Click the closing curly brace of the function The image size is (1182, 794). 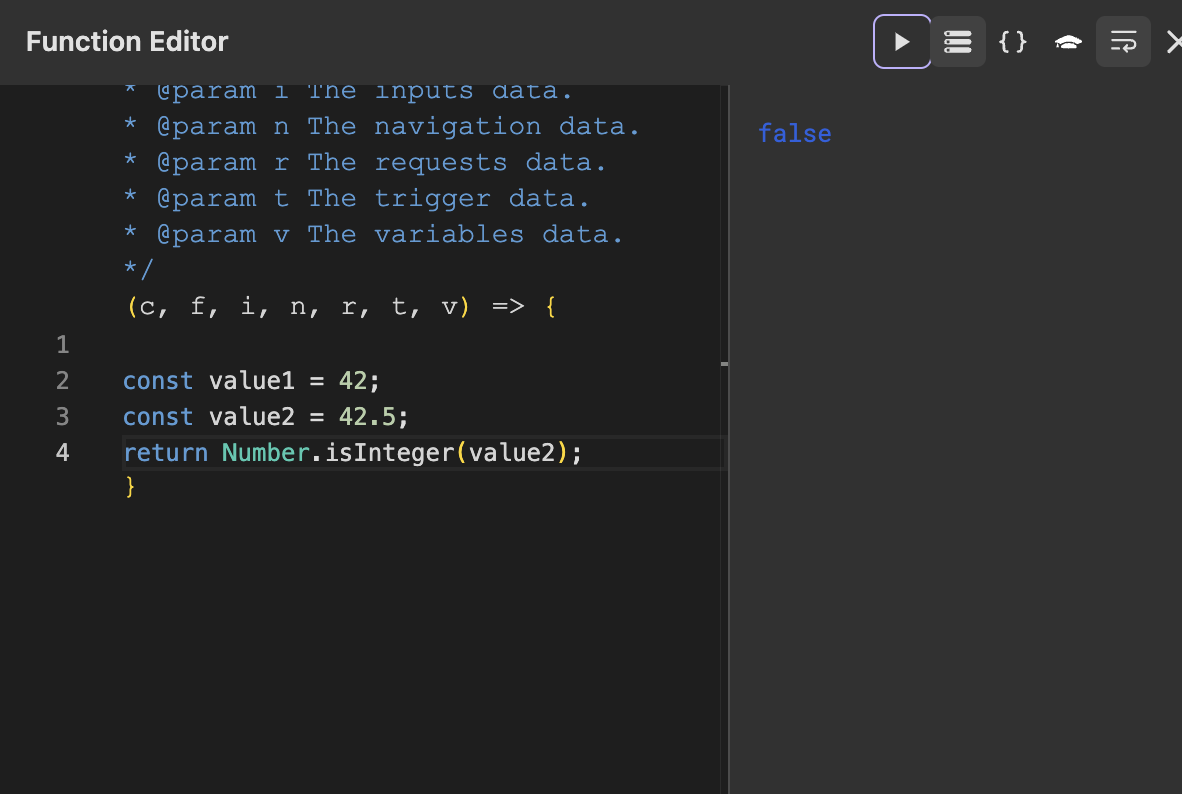pos(130,487)
